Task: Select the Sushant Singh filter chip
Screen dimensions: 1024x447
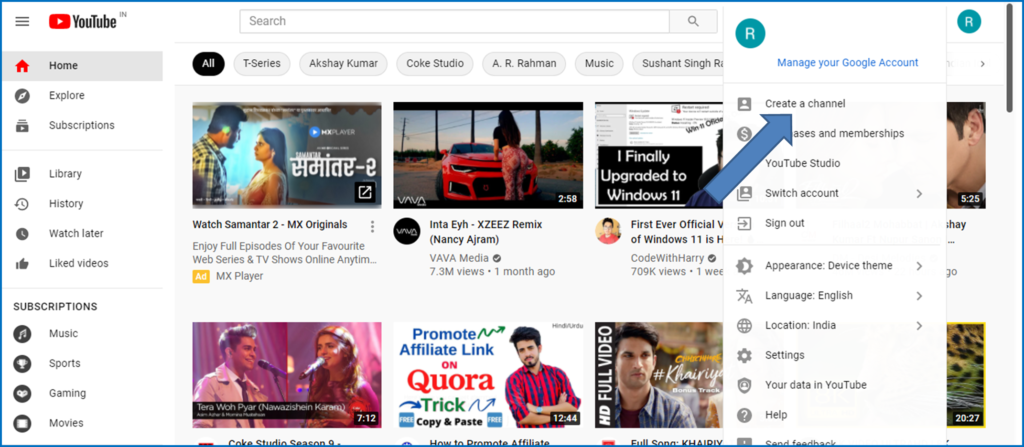Action: tap(679, 64)
